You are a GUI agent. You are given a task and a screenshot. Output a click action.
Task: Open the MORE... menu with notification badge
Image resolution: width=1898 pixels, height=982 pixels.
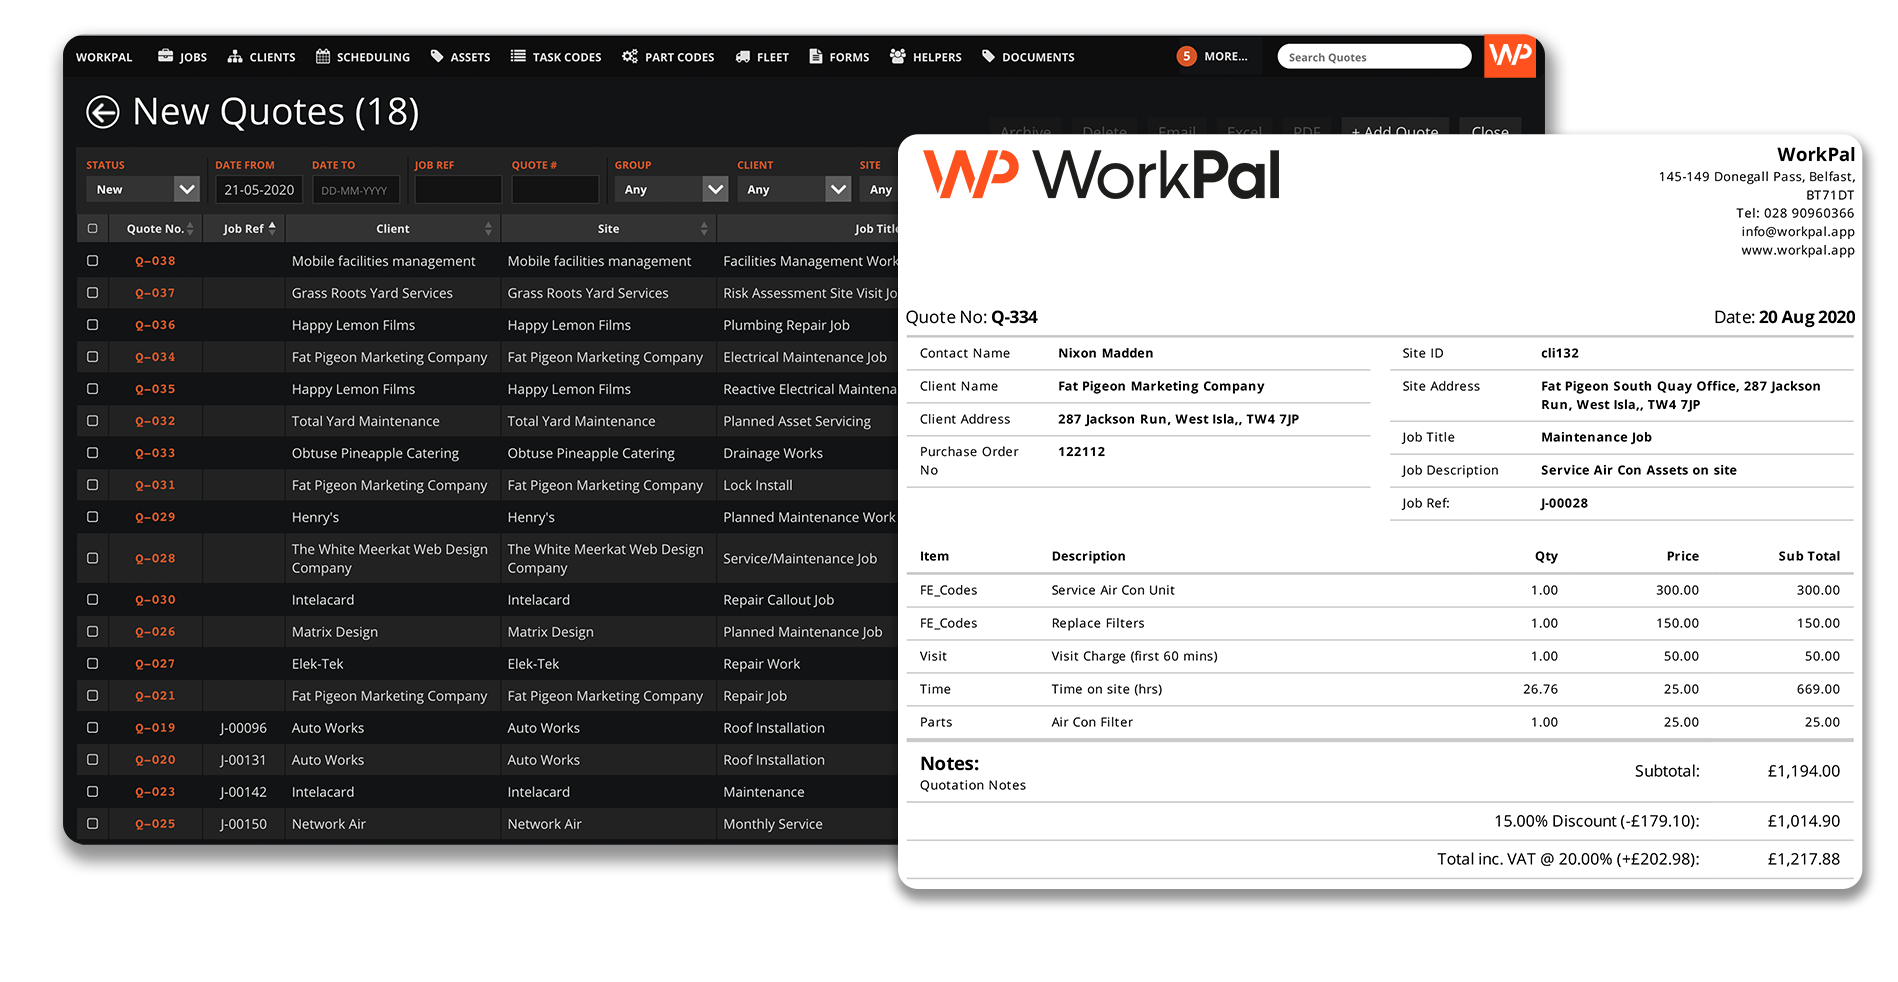[x=1214, y=56]
